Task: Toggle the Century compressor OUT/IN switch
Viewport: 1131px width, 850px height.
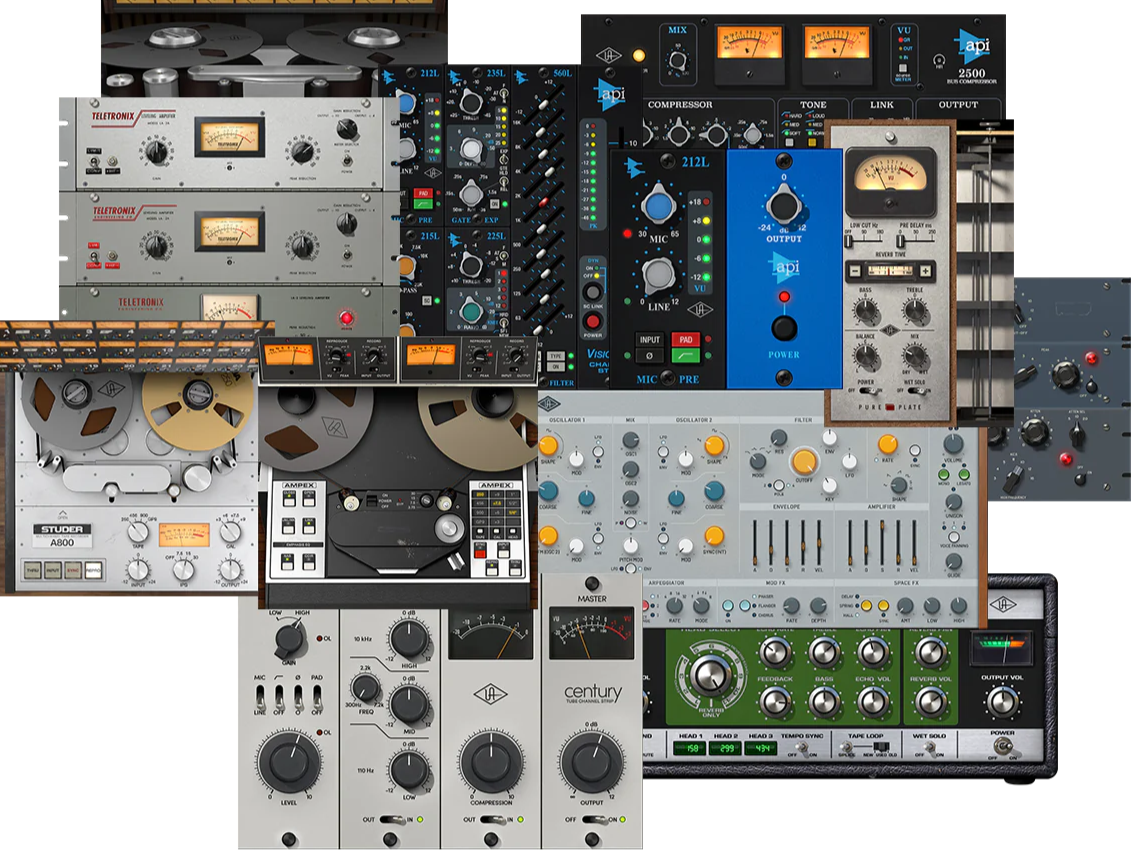Action: pyautogui.click(x=493, y=820)
